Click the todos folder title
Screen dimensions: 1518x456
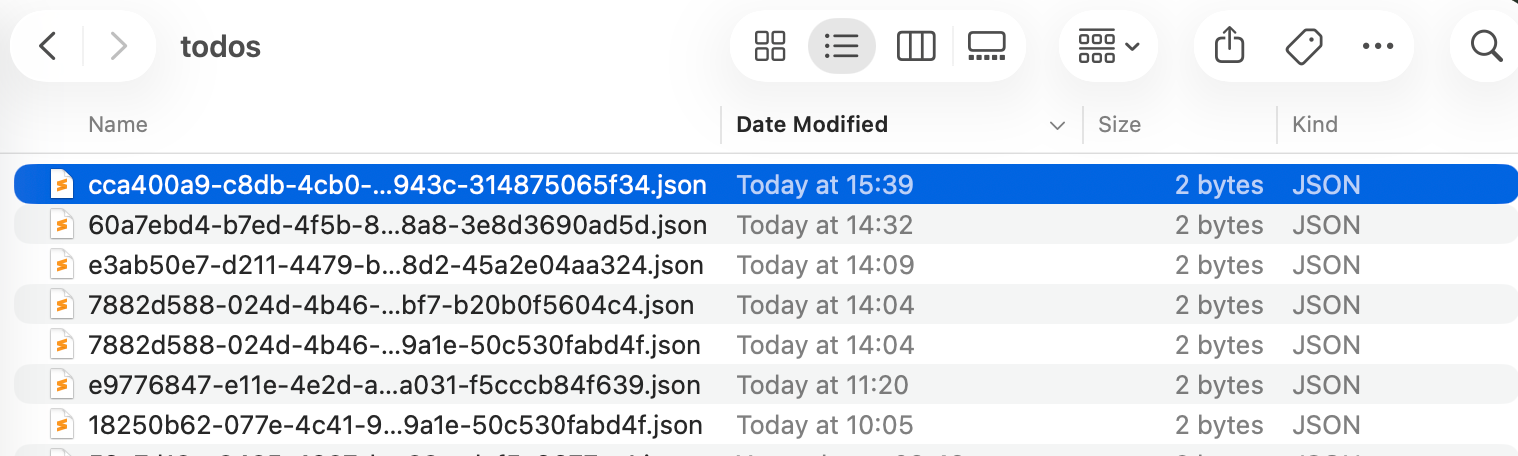(x=220, y=46)
